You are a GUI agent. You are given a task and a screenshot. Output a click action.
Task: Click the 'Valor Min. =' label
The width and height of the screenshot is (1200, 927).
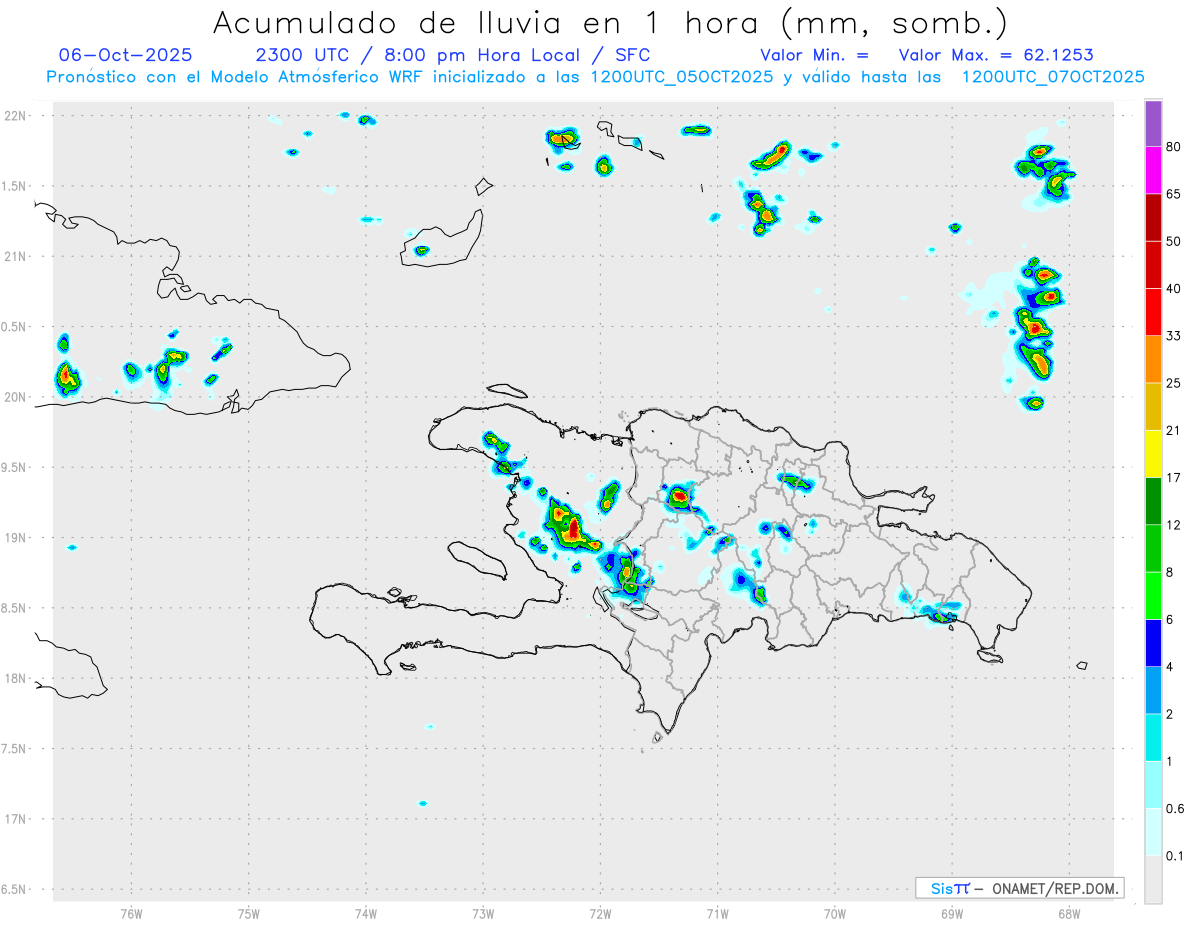pos(814,55)
